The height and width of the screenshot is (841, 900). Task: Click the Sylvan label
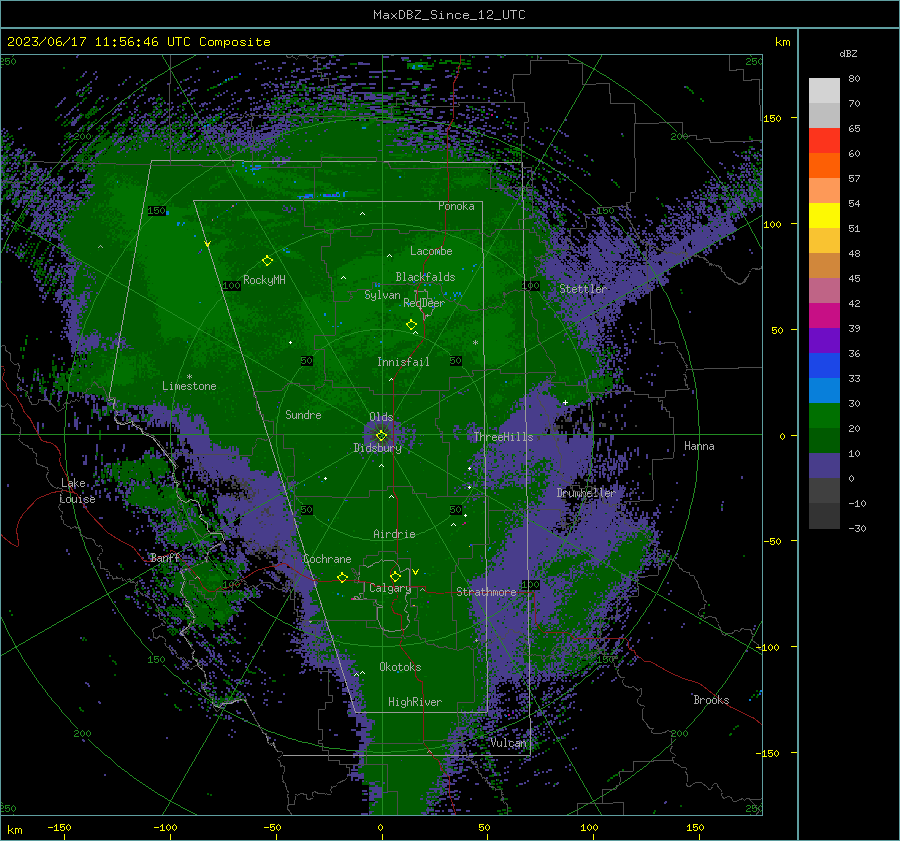coord(382,295)
